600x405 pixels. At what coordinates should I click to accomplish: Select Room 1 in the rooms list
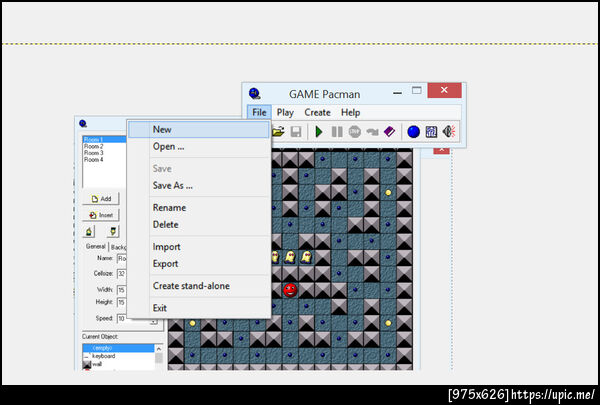(105, 139)
